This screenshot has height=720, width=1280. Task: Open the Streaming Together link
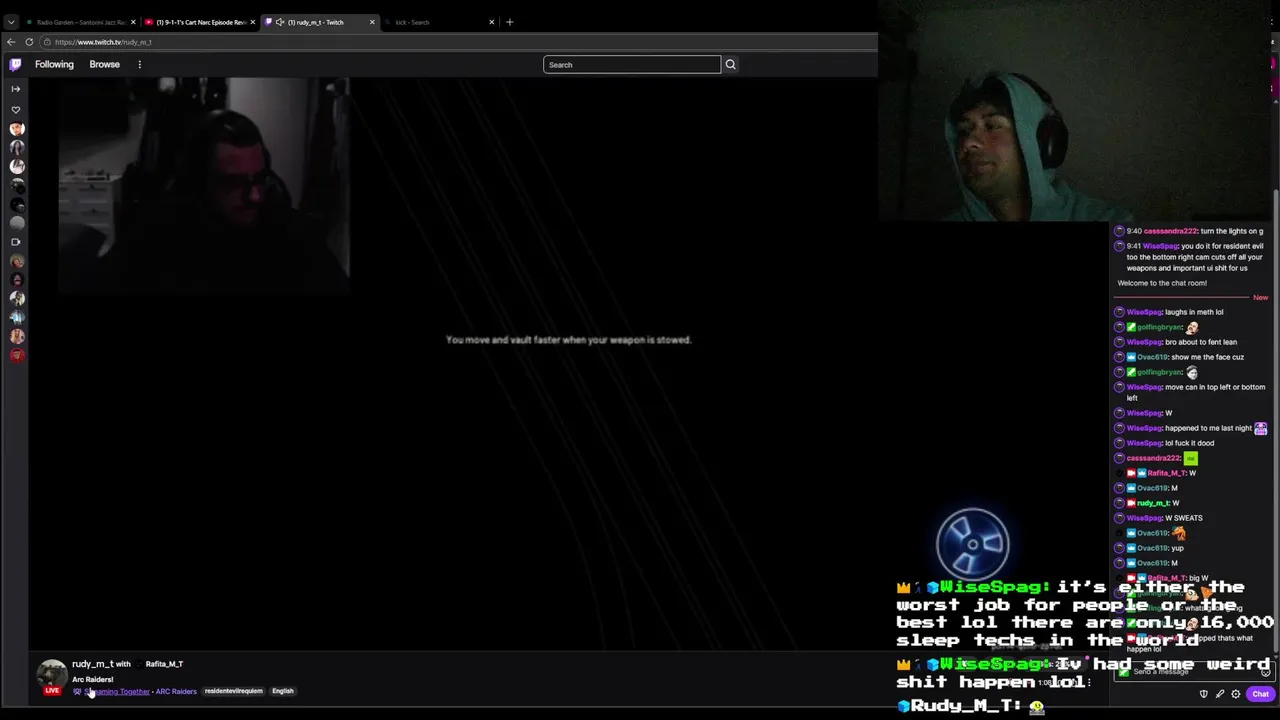point(116,691)
